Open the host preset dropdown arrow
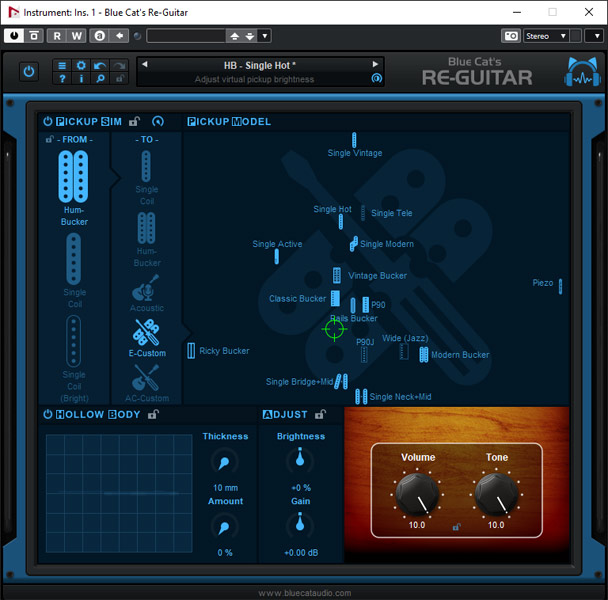 pyautogui.click(x=264, y=36)
